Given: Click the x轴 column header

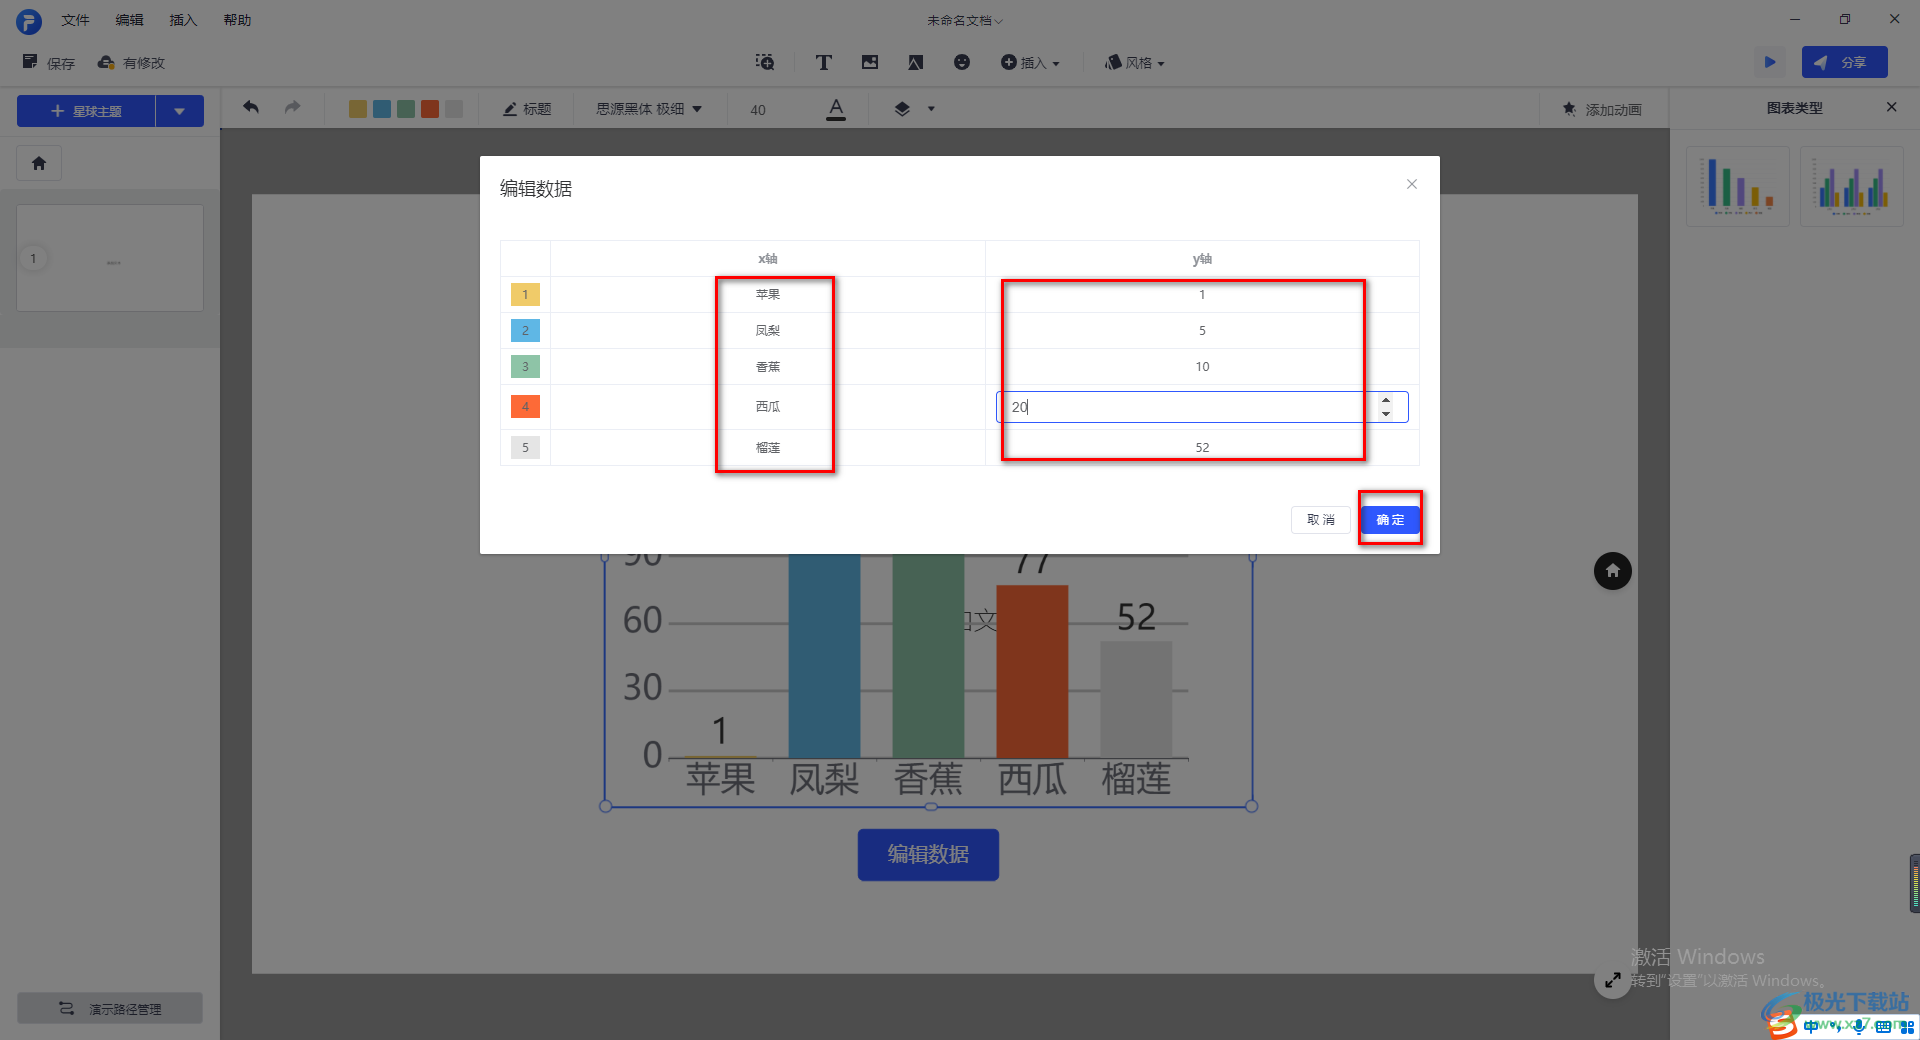Looking at the screenshot, I should pyautogui.click(x=768, y=259).
